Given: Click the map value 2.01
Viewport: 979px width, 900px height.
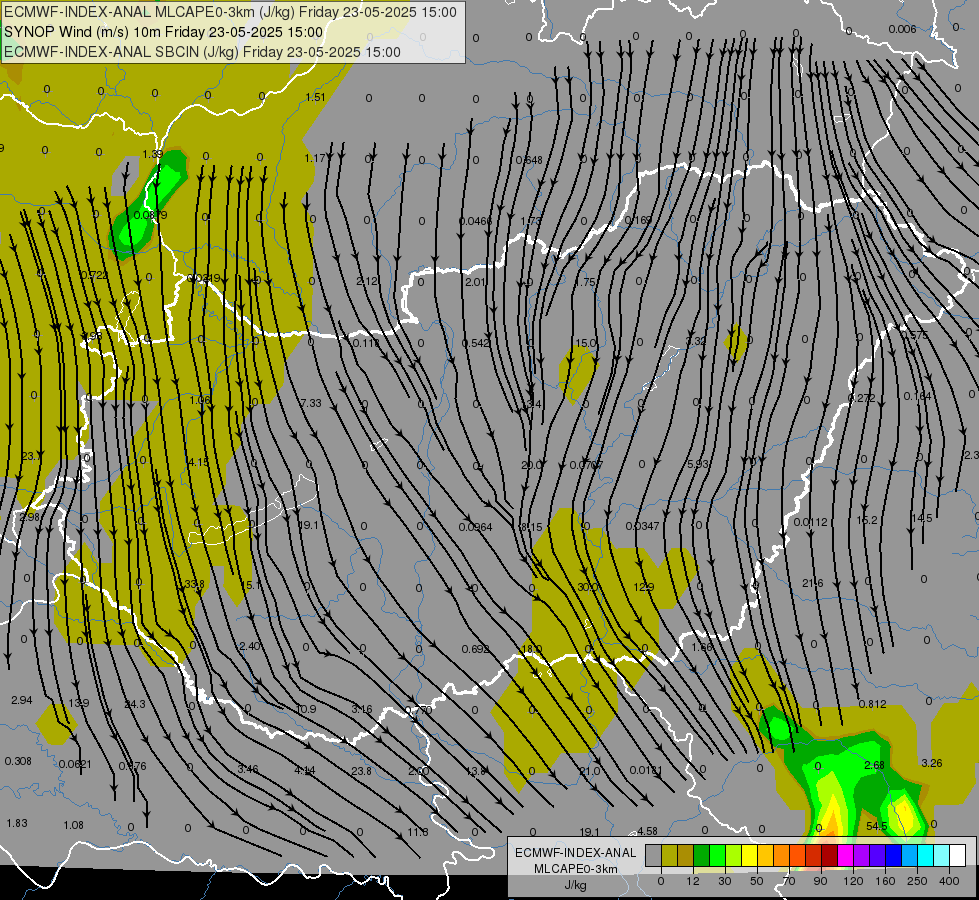Looking at the screenshot, I should point(475,282).
